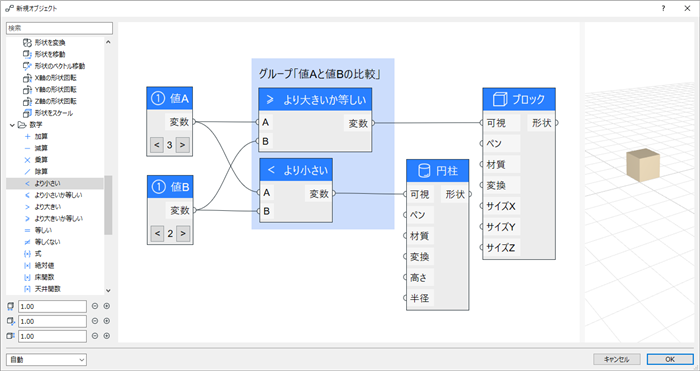Select Y軸の形状回転 icon
The width and height of the screenshot is (700, 371).
pos(27,90)
